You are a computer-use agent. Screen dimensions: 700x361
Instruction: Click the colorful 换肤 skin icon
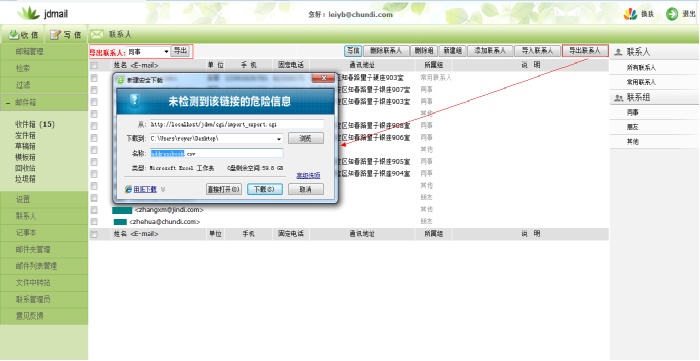pos(630,14)
